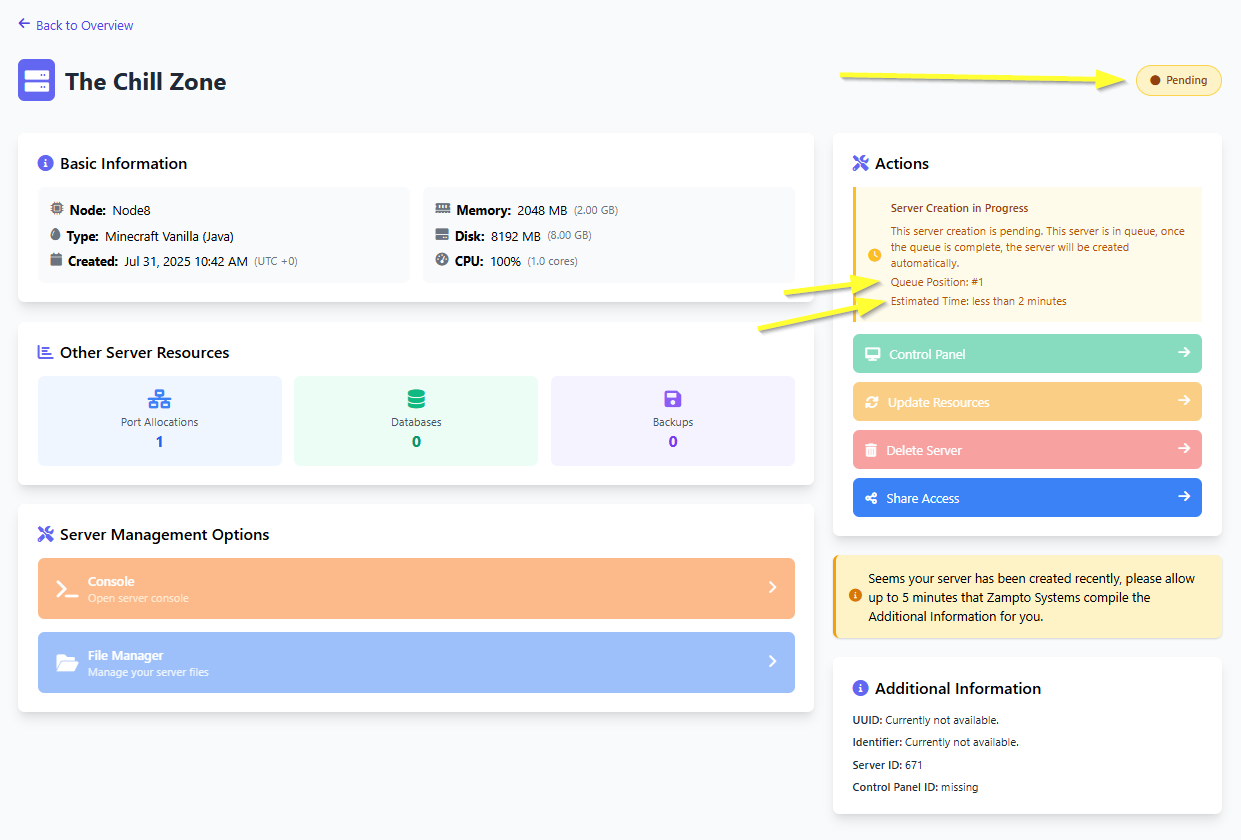Select the UUID: Currently not available line
The height and width of the screenshot is (840, 1241).
tap(926, 720)
